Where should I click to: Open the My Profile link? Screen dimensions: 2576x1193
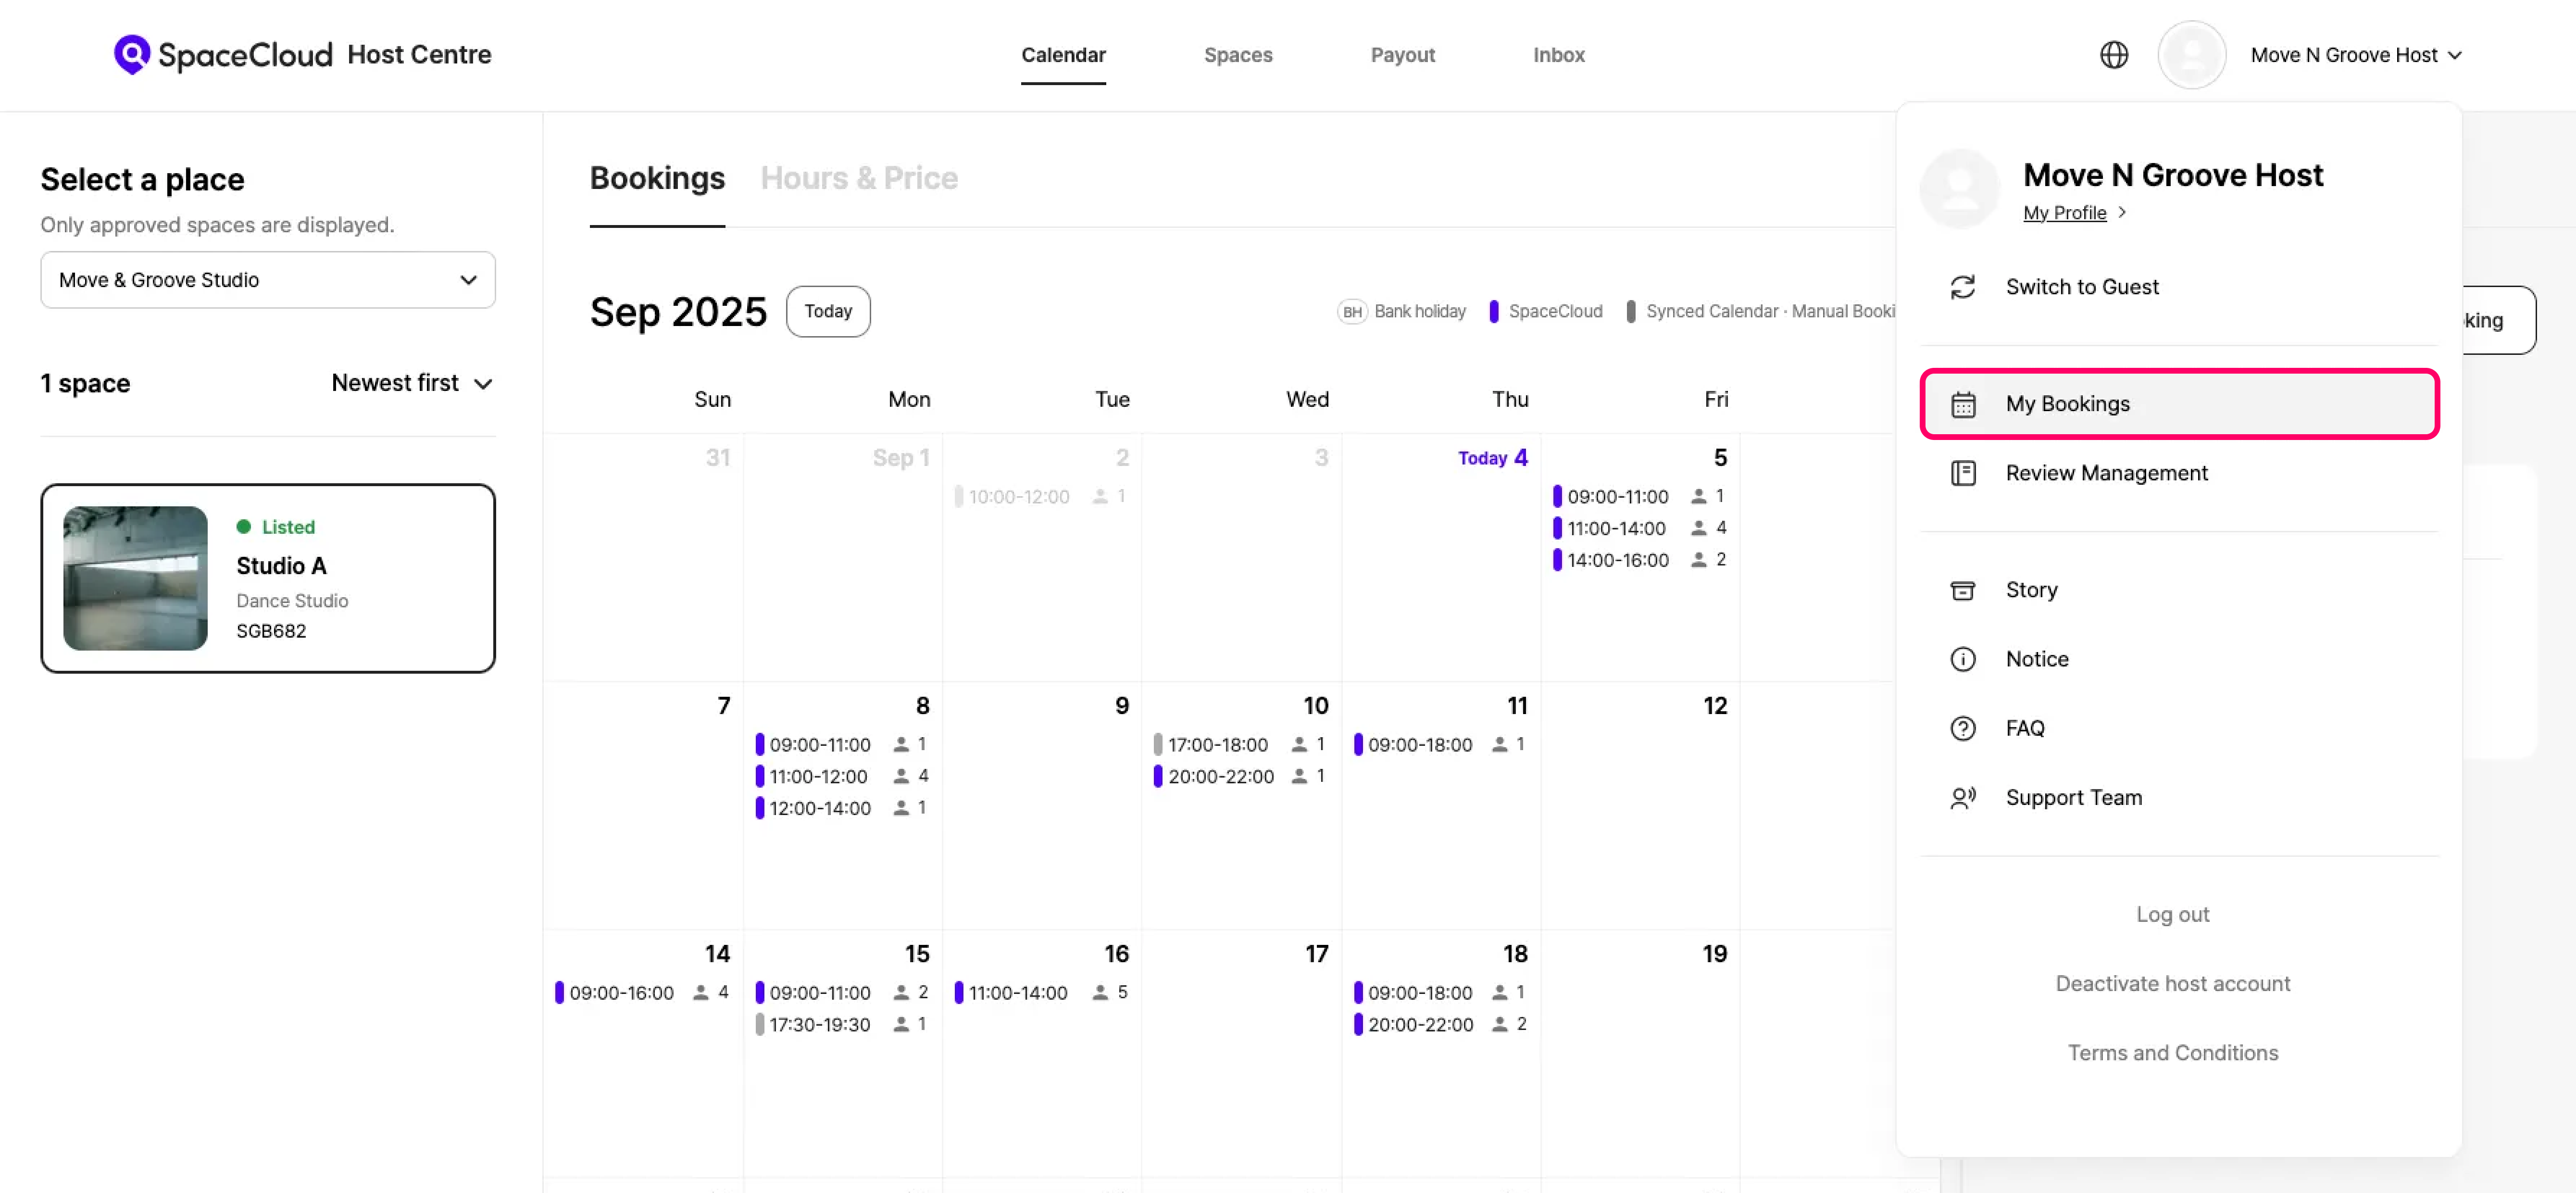pos(2064,213)
